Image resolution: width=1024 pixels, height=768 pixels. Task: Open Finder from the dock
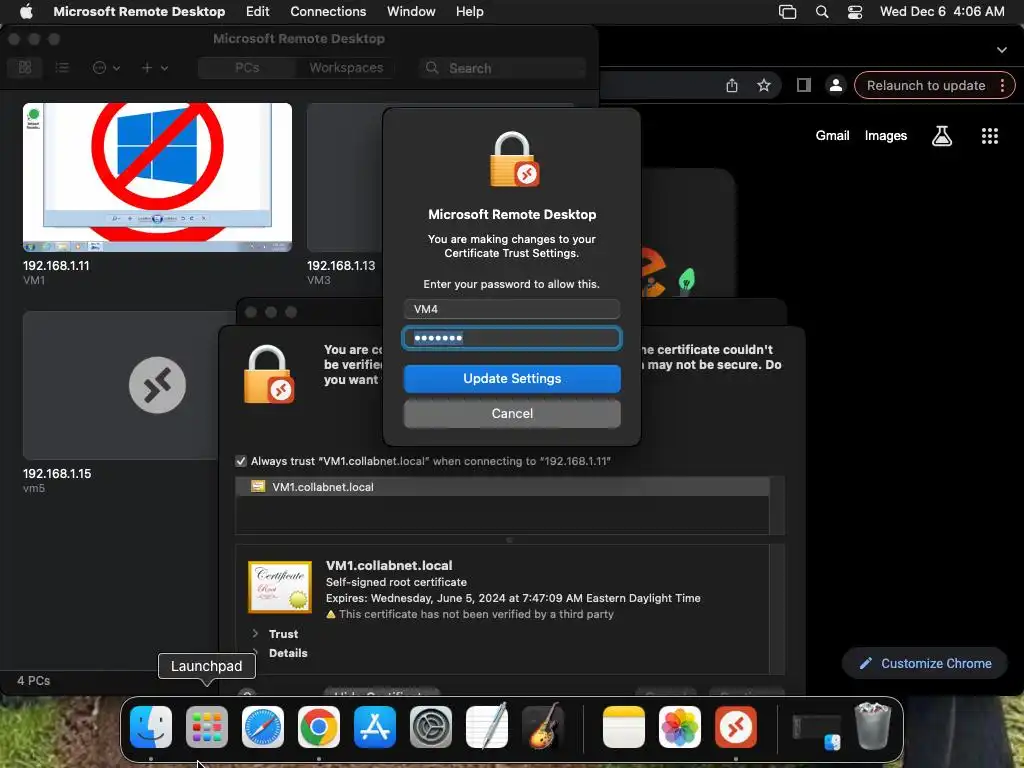151,727
